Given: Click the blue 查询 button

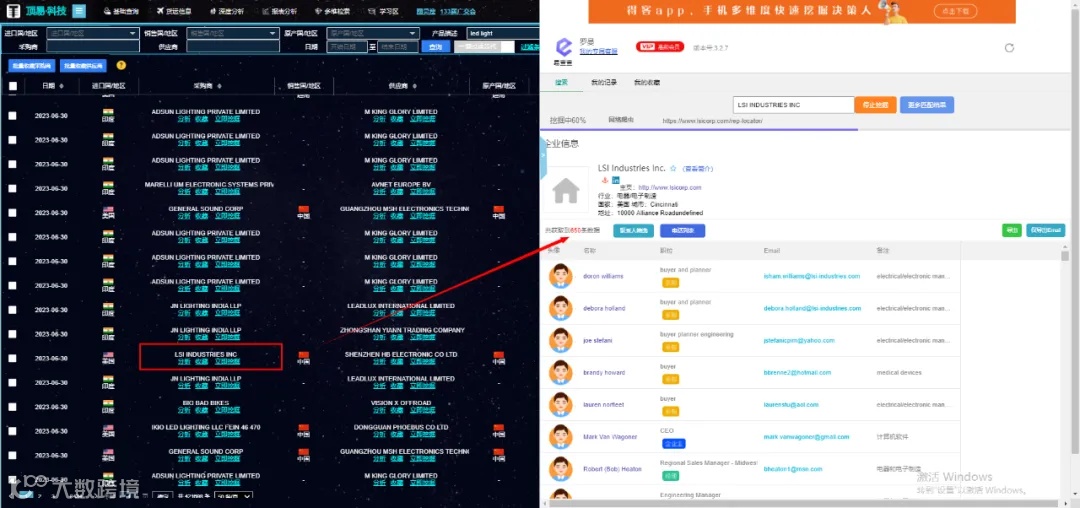Looking at the screenshot, I should coord(435,47).
